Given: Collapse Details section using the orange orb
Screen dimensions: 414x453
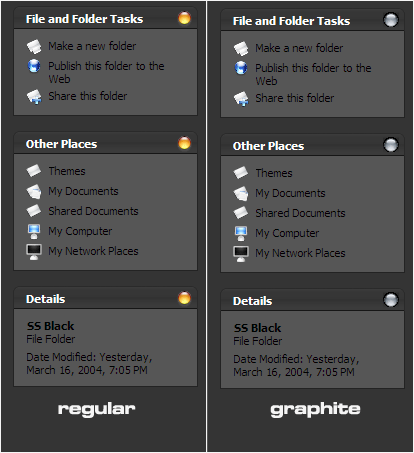Looking at the screenshot, I should click(x=184, y=298).
